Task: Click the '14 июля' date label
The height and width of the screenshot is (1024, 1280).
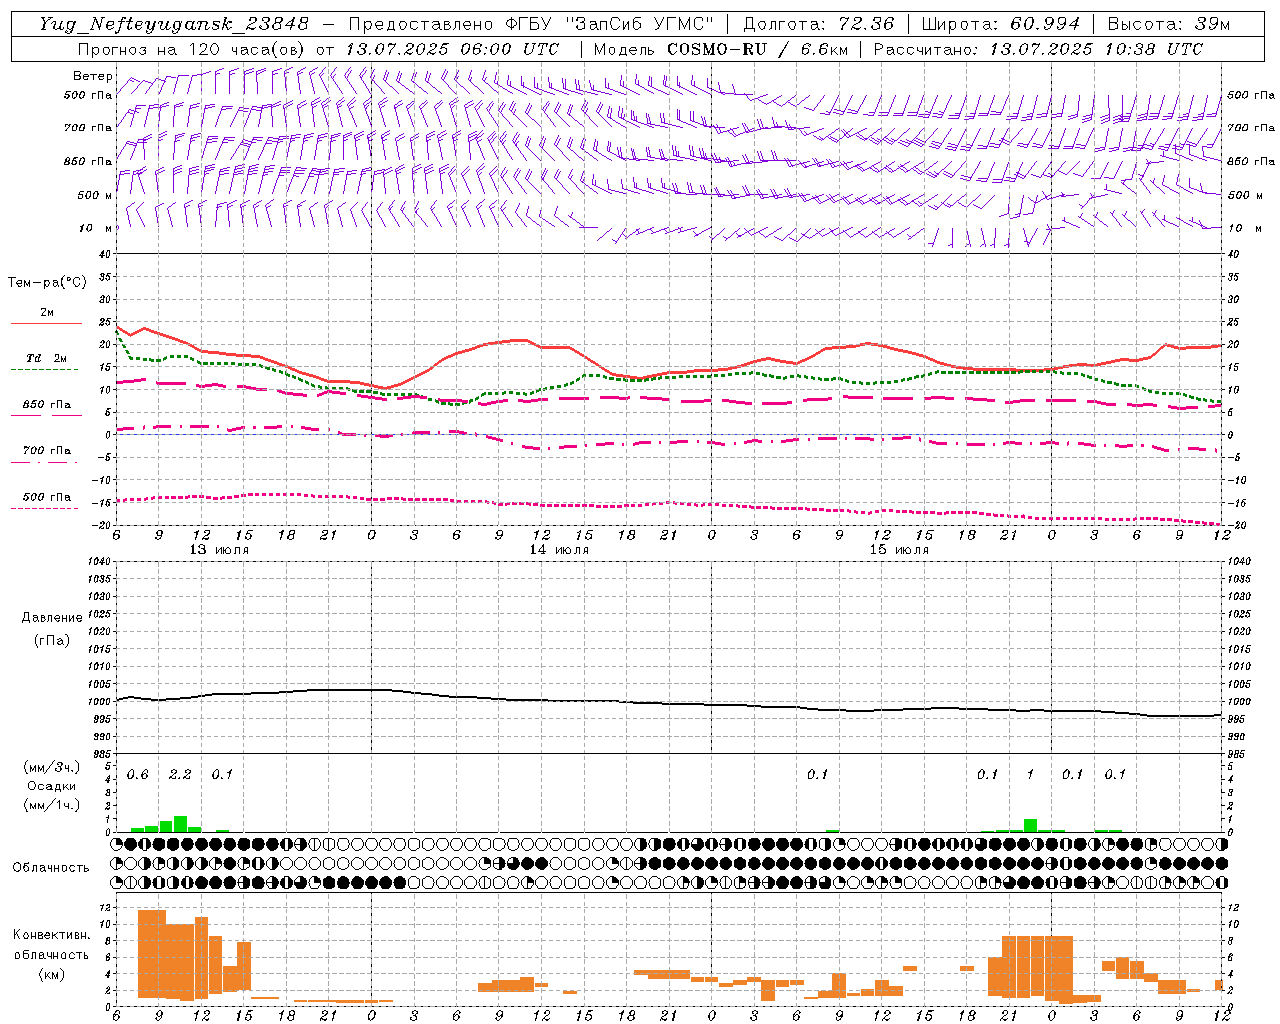Action: point(559,550)
